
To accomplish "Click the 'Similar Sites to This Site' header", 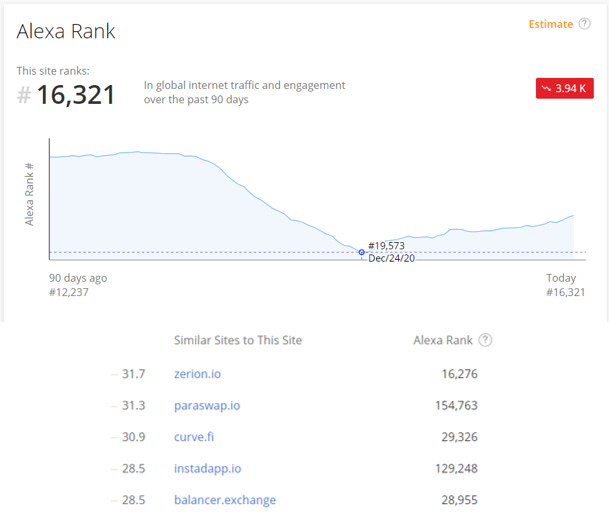I will (x=238, y=340).
